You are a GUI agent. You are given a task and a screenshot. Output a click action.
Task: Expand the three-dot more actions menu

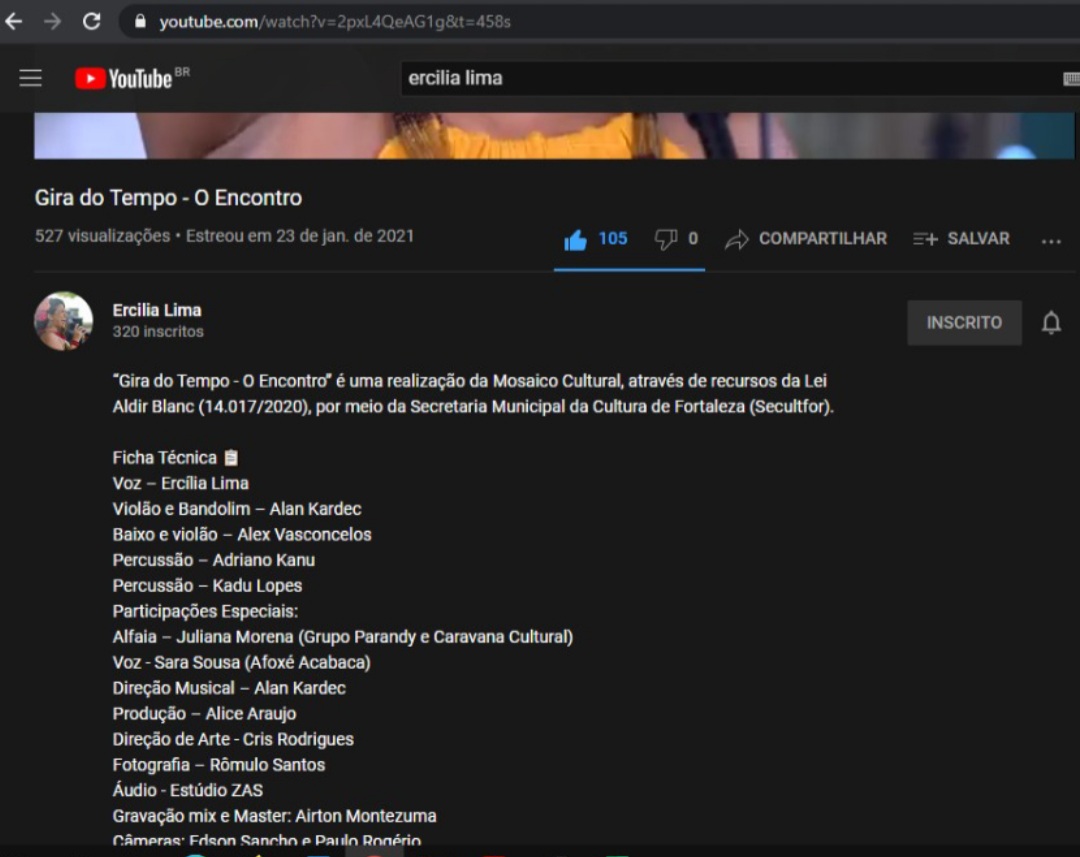coord(1051,240)
